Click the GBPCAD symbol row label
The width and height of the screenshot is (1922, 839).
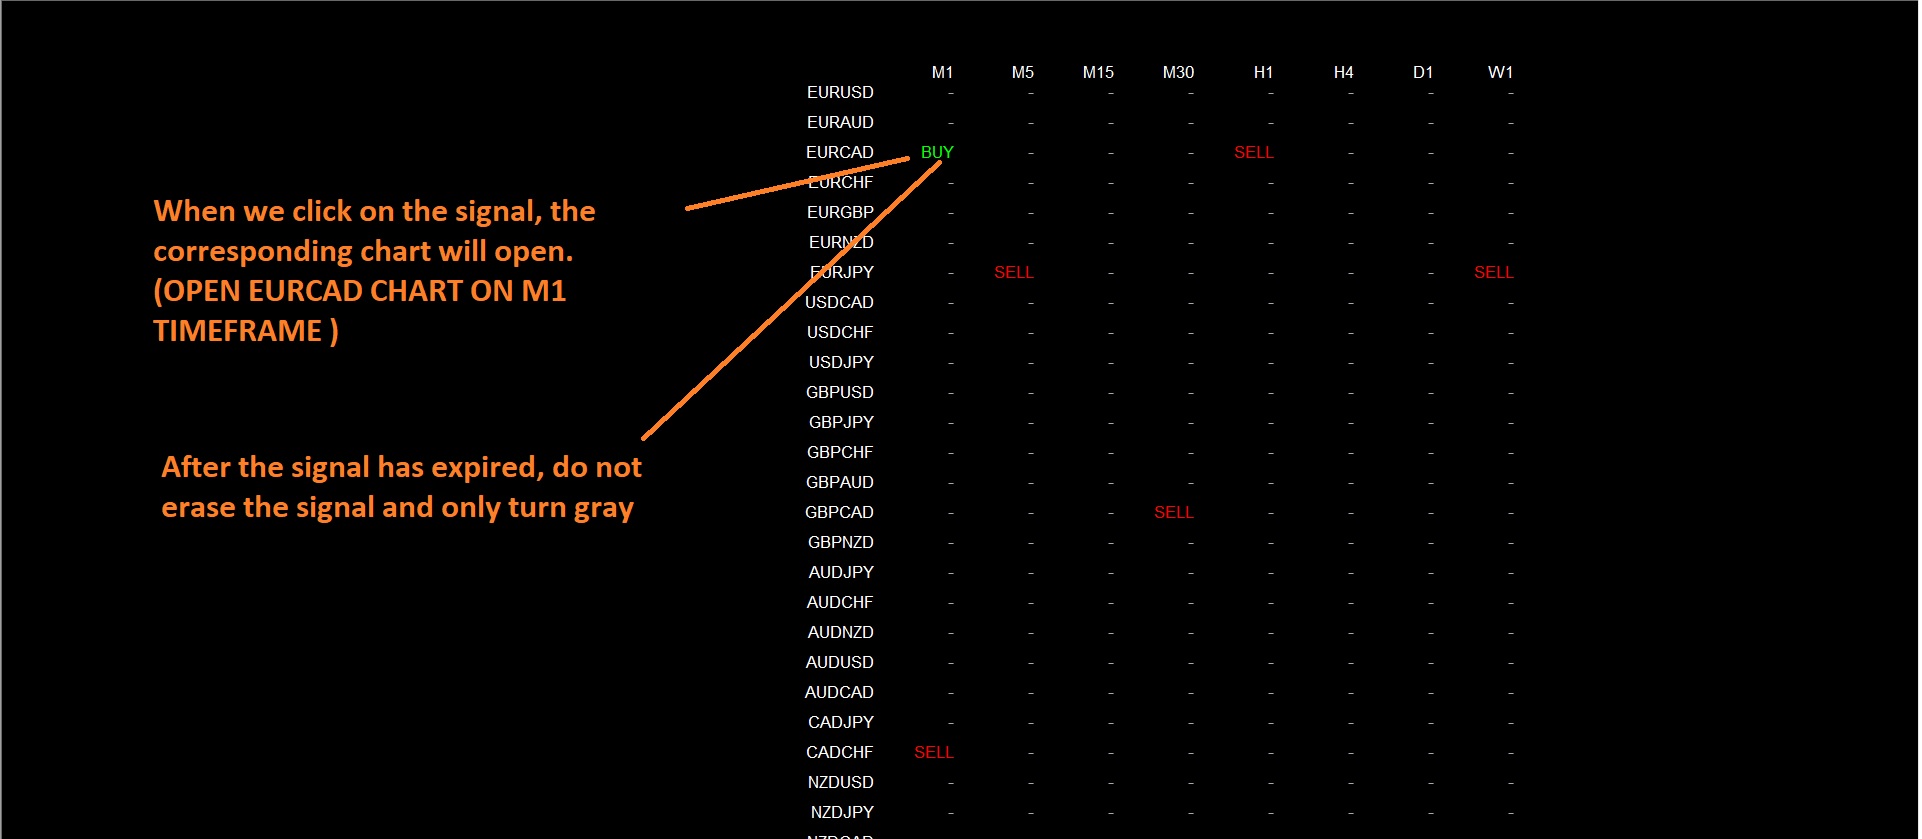(839, 512)
